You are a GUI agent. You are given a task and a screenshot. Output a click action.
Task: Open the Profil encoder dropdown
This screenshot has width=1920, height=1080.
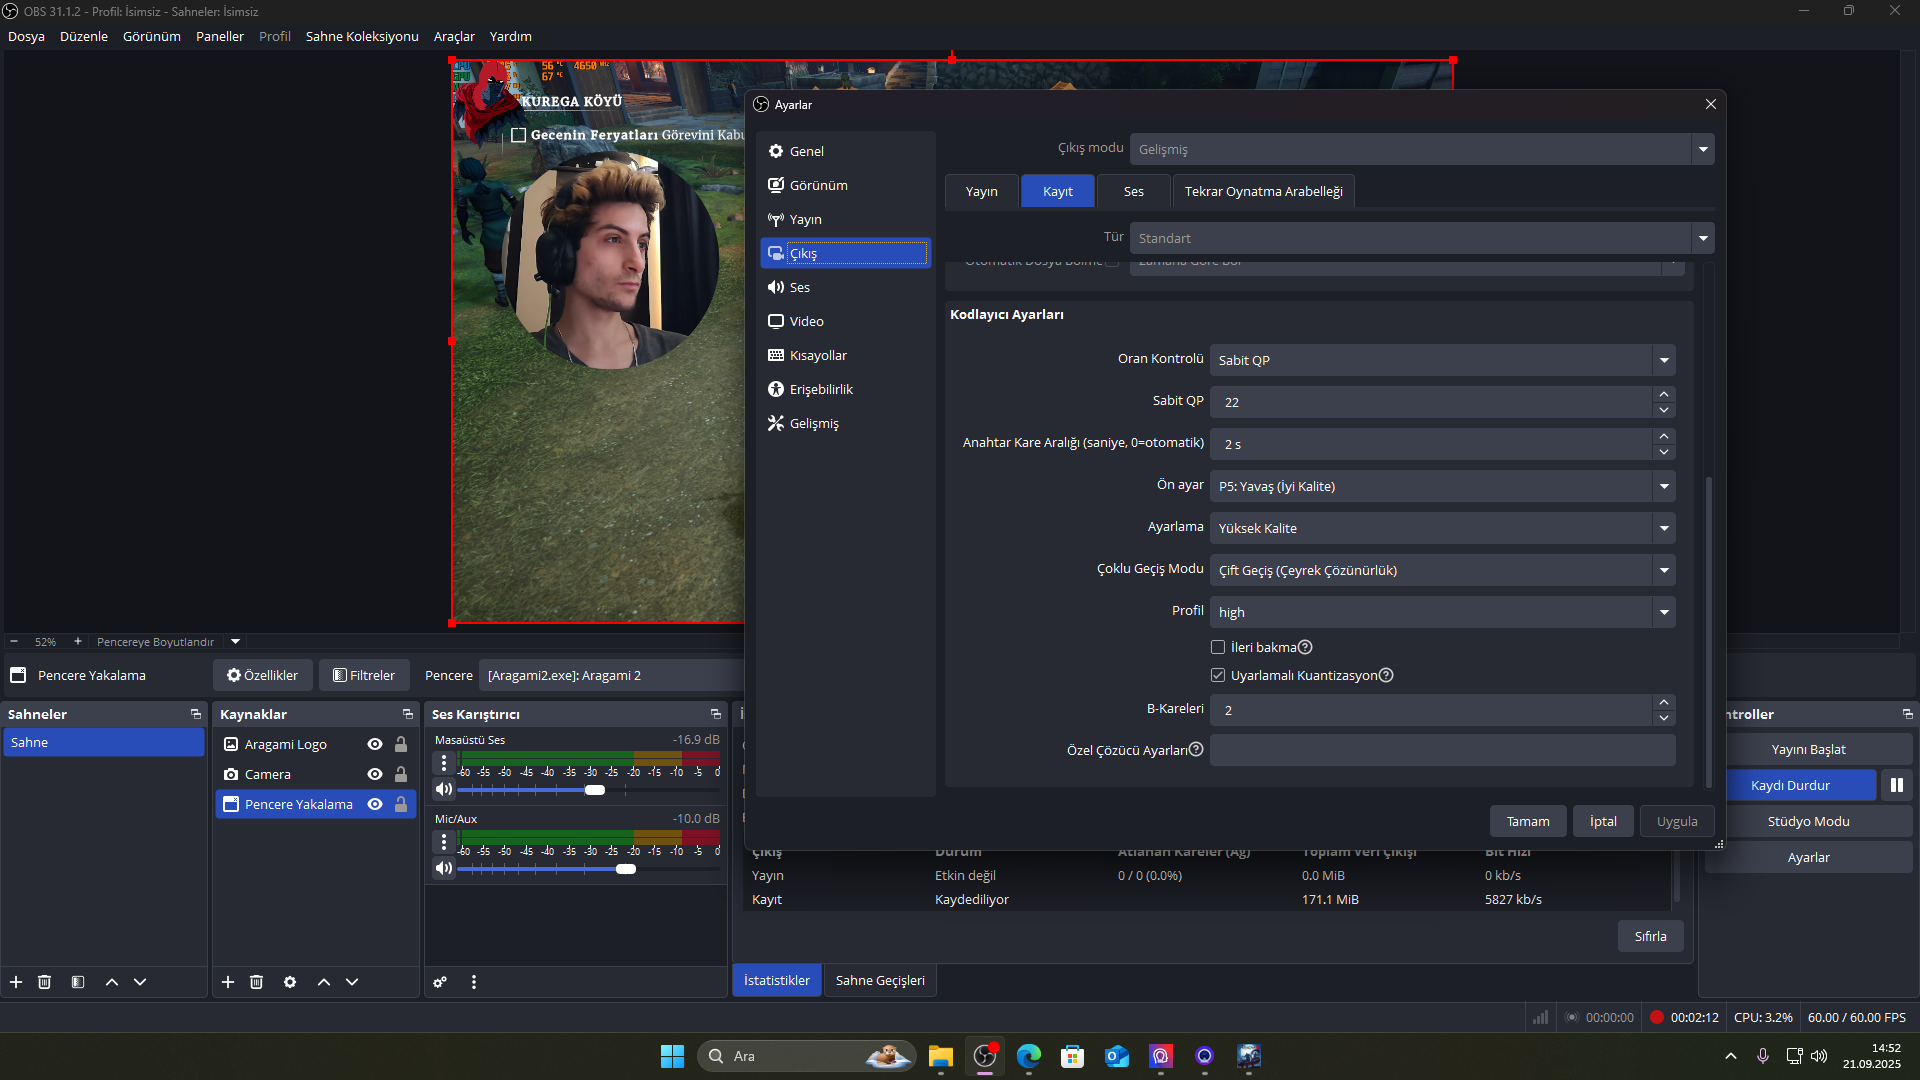coord(1442,612)
